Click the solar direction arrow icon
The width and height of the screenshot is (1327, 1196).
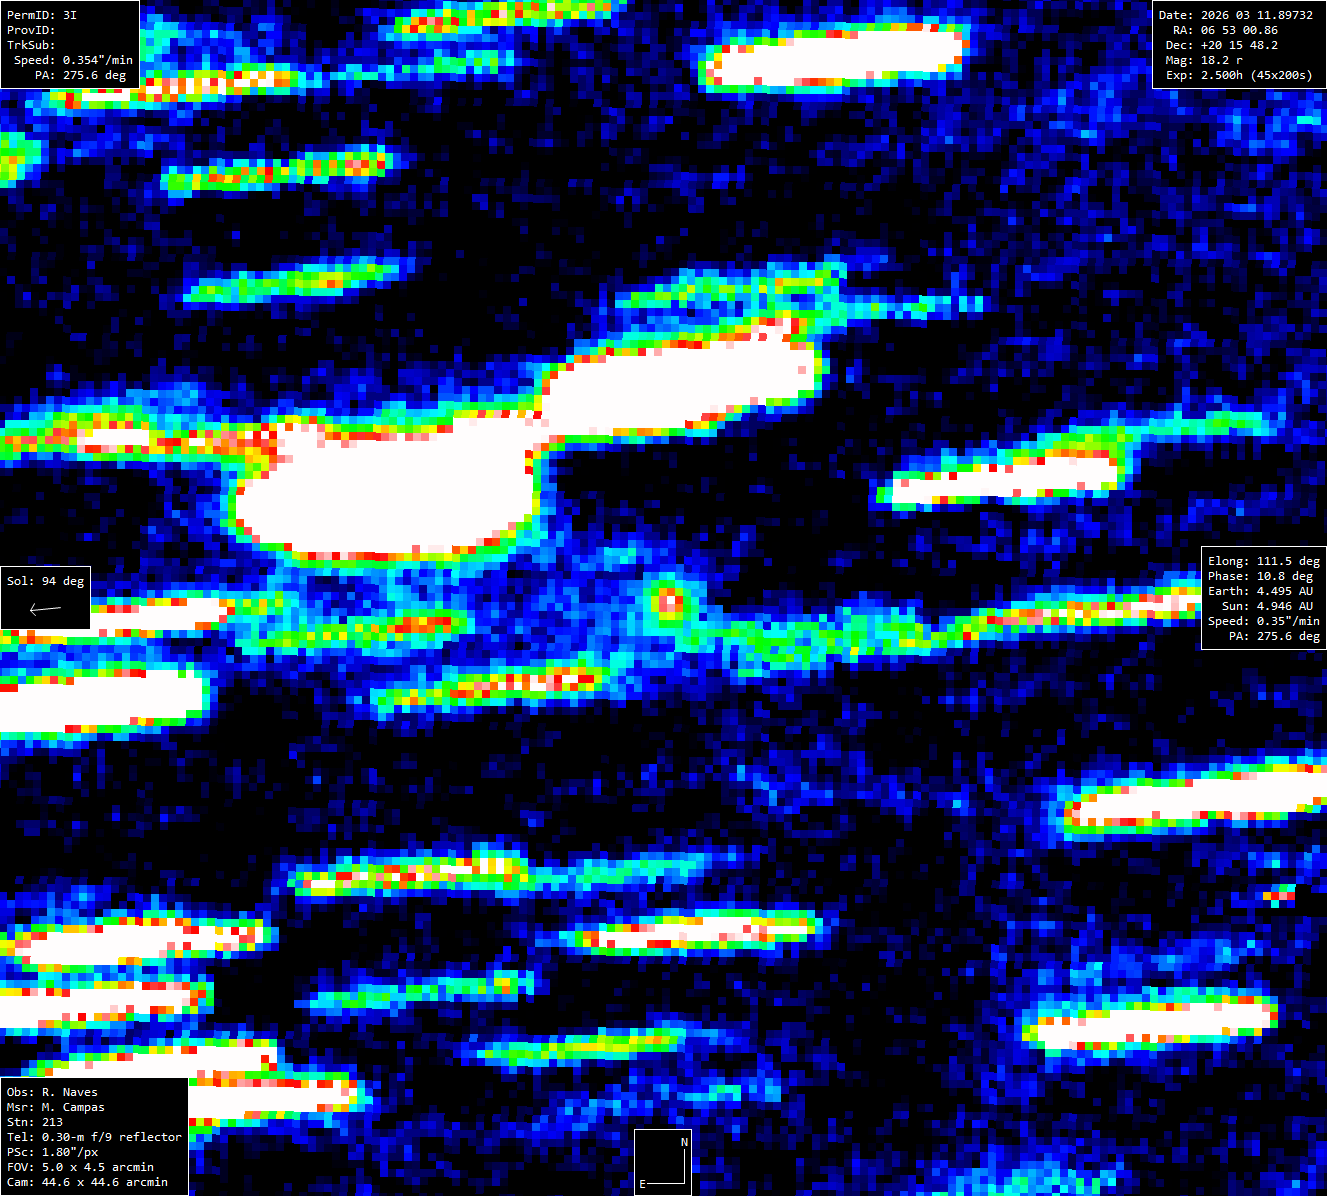click(x=45, y=608)
